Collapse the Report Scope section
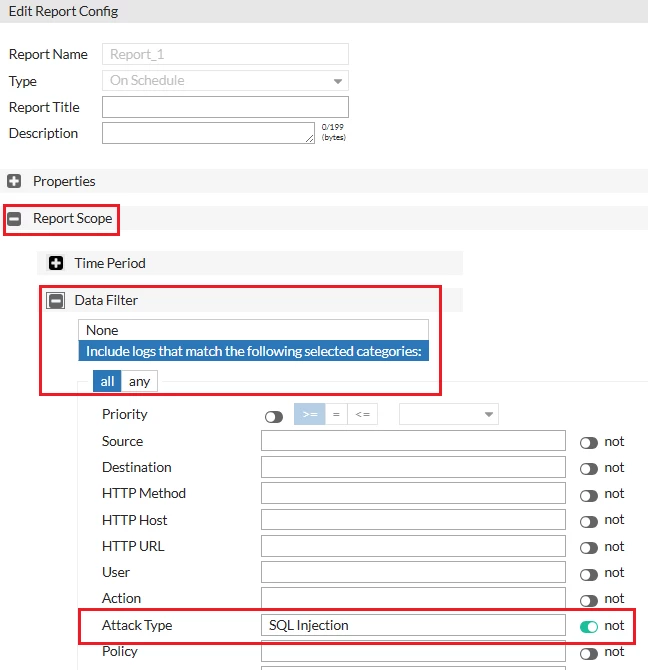 14,219
